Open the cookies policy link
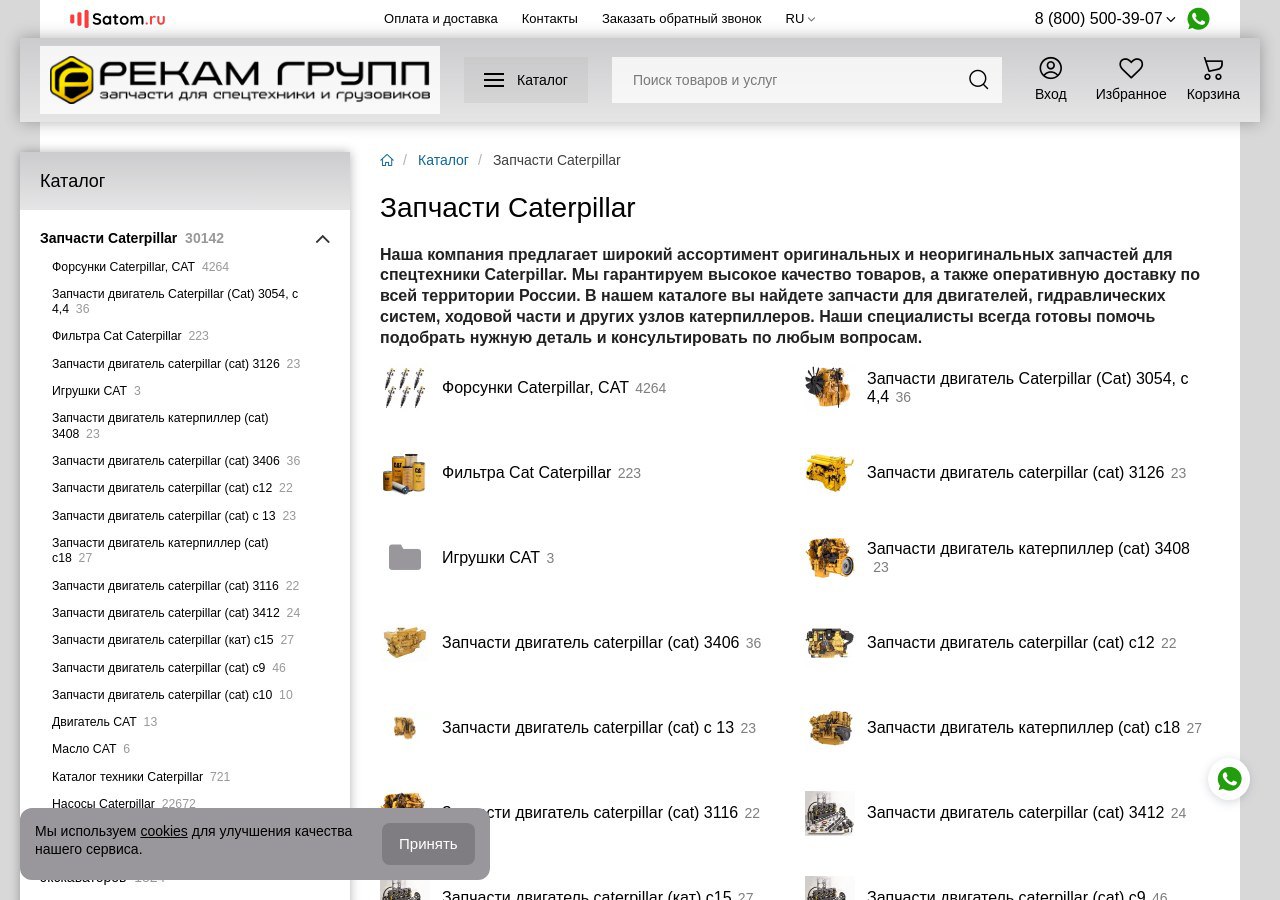1280x900 pixels. coord(164,831)
